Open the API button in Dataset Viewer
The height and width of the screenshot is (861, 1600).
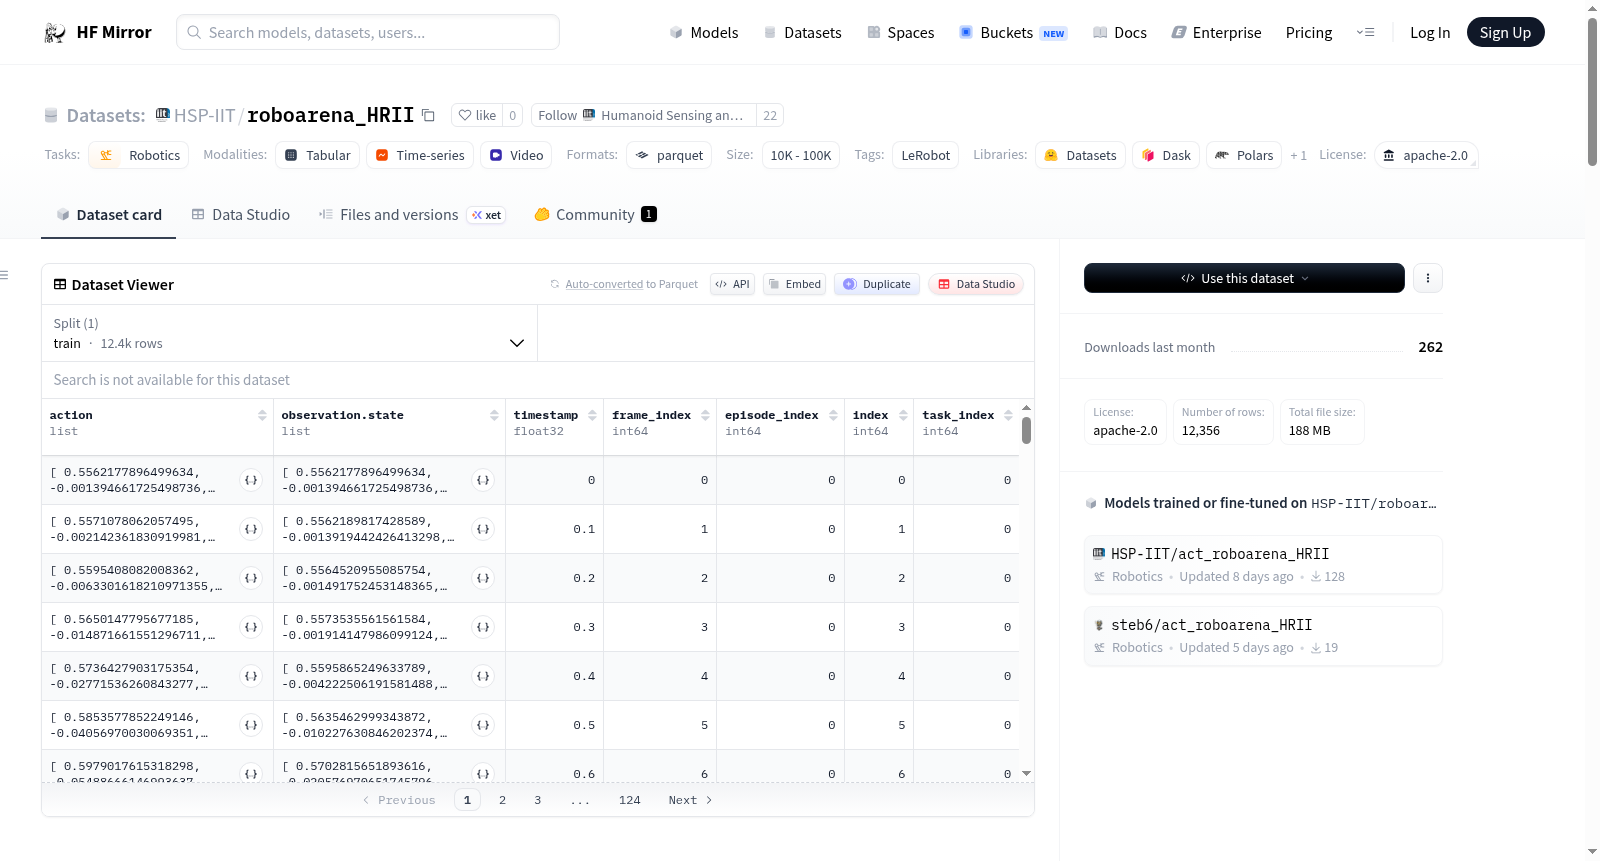(x=732, y=284)
